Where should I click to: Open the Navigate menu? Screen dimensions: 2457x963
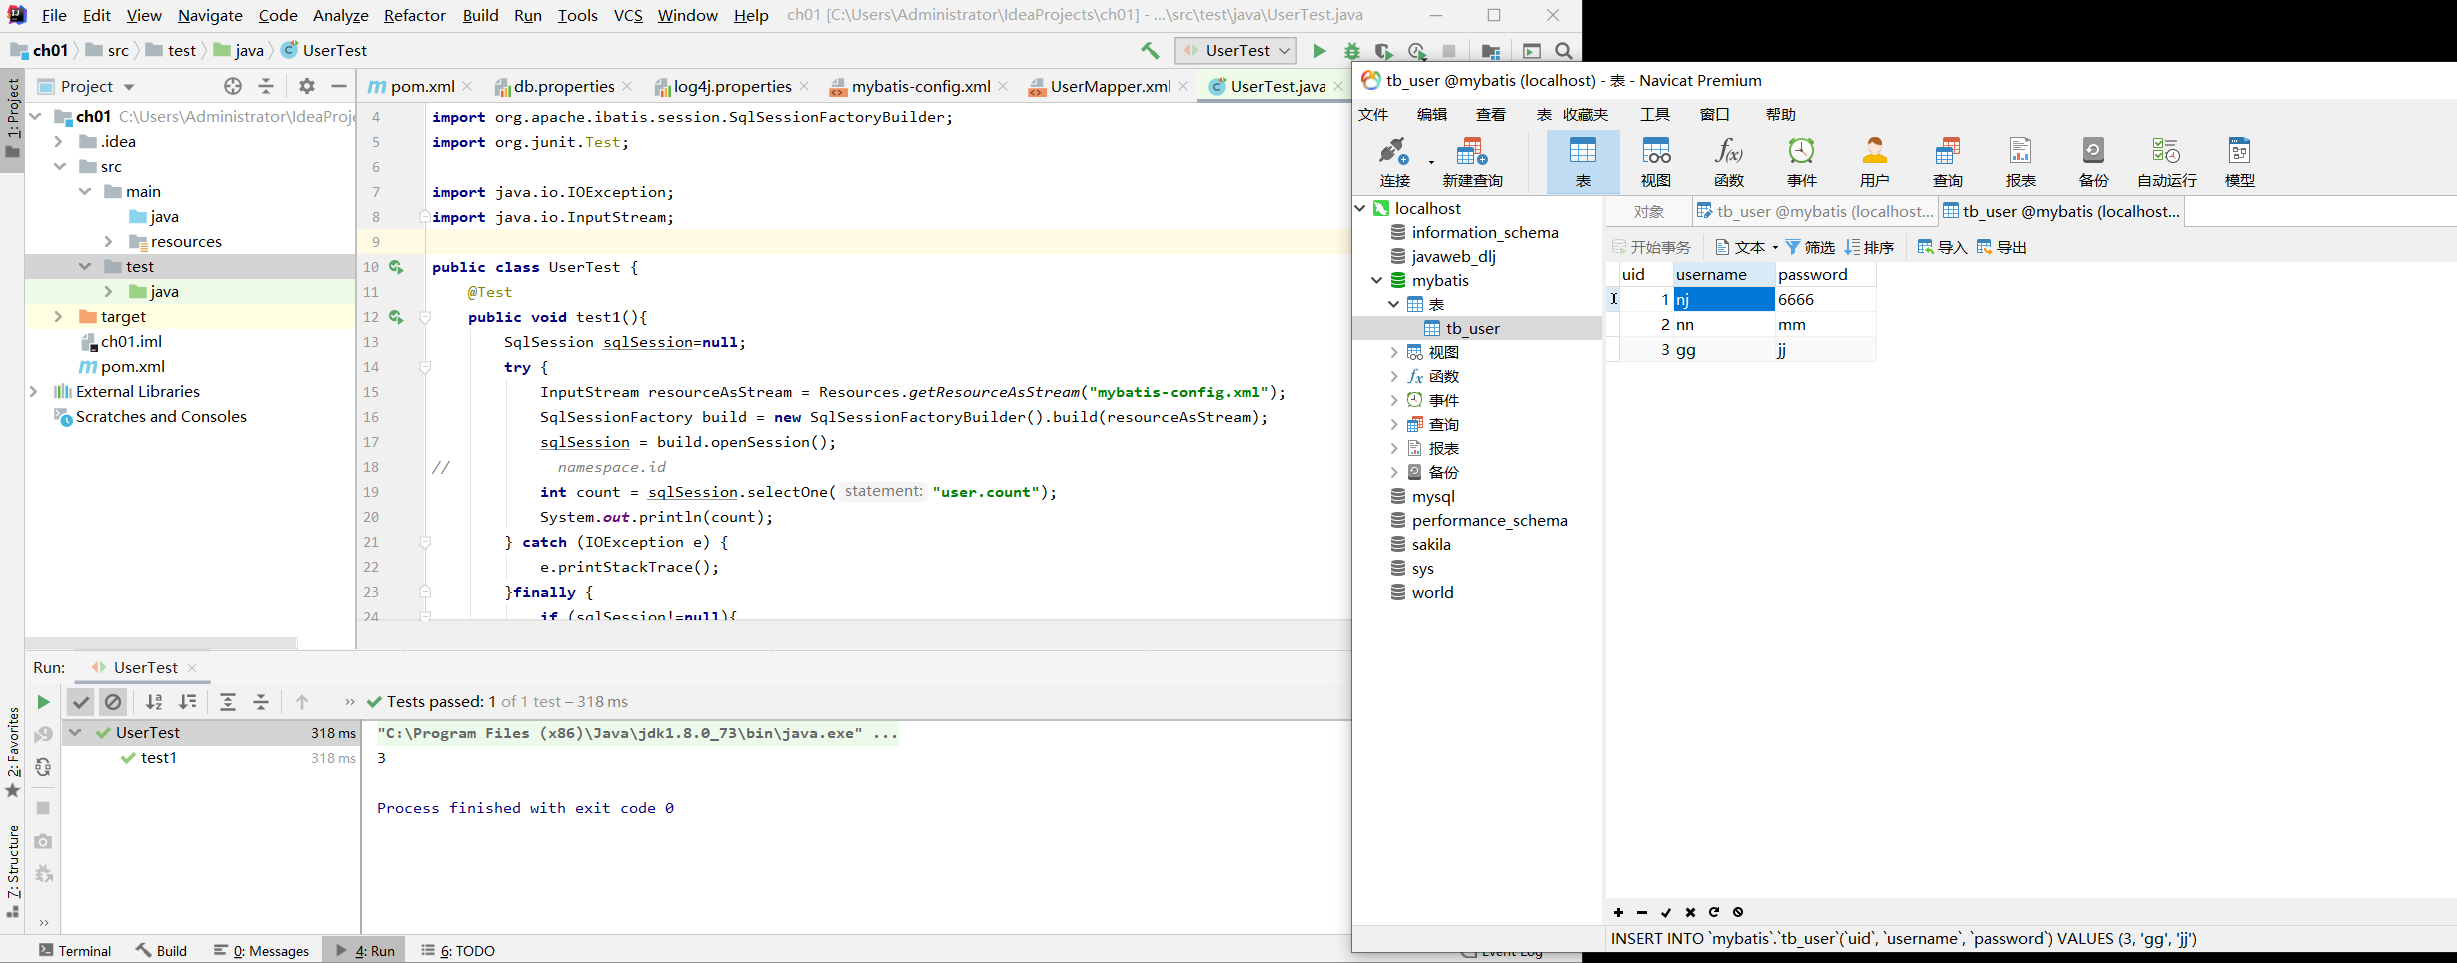click(210, 15)
